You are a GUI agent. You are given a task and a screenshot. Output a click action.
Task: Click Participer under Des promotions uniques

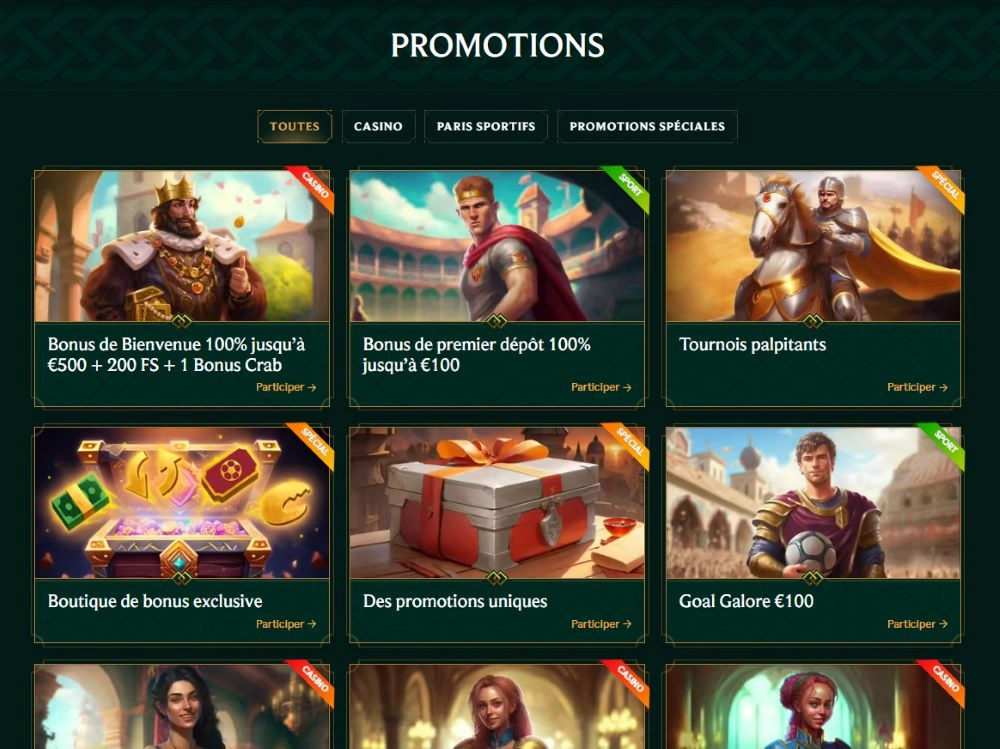(601, 624)
